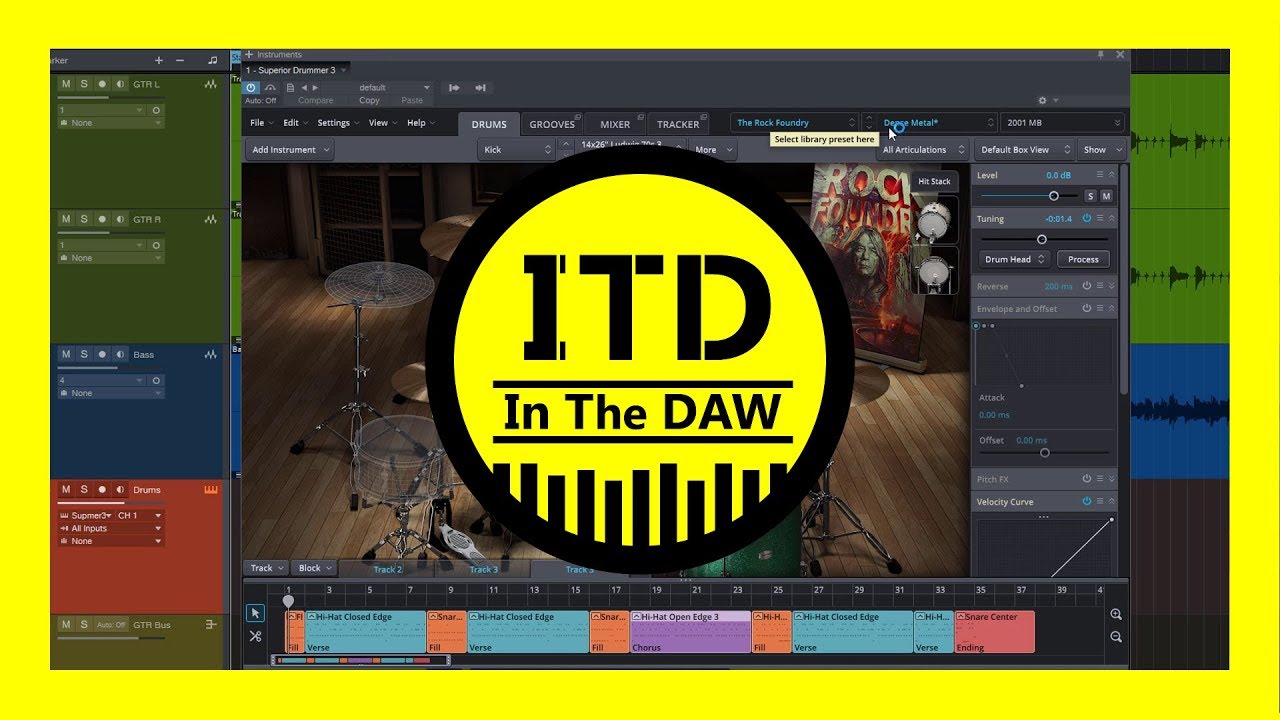The image size is (1280, 720).
Task: Toggle the Velocity Curve power button
Action: [x=1087, y=502]
